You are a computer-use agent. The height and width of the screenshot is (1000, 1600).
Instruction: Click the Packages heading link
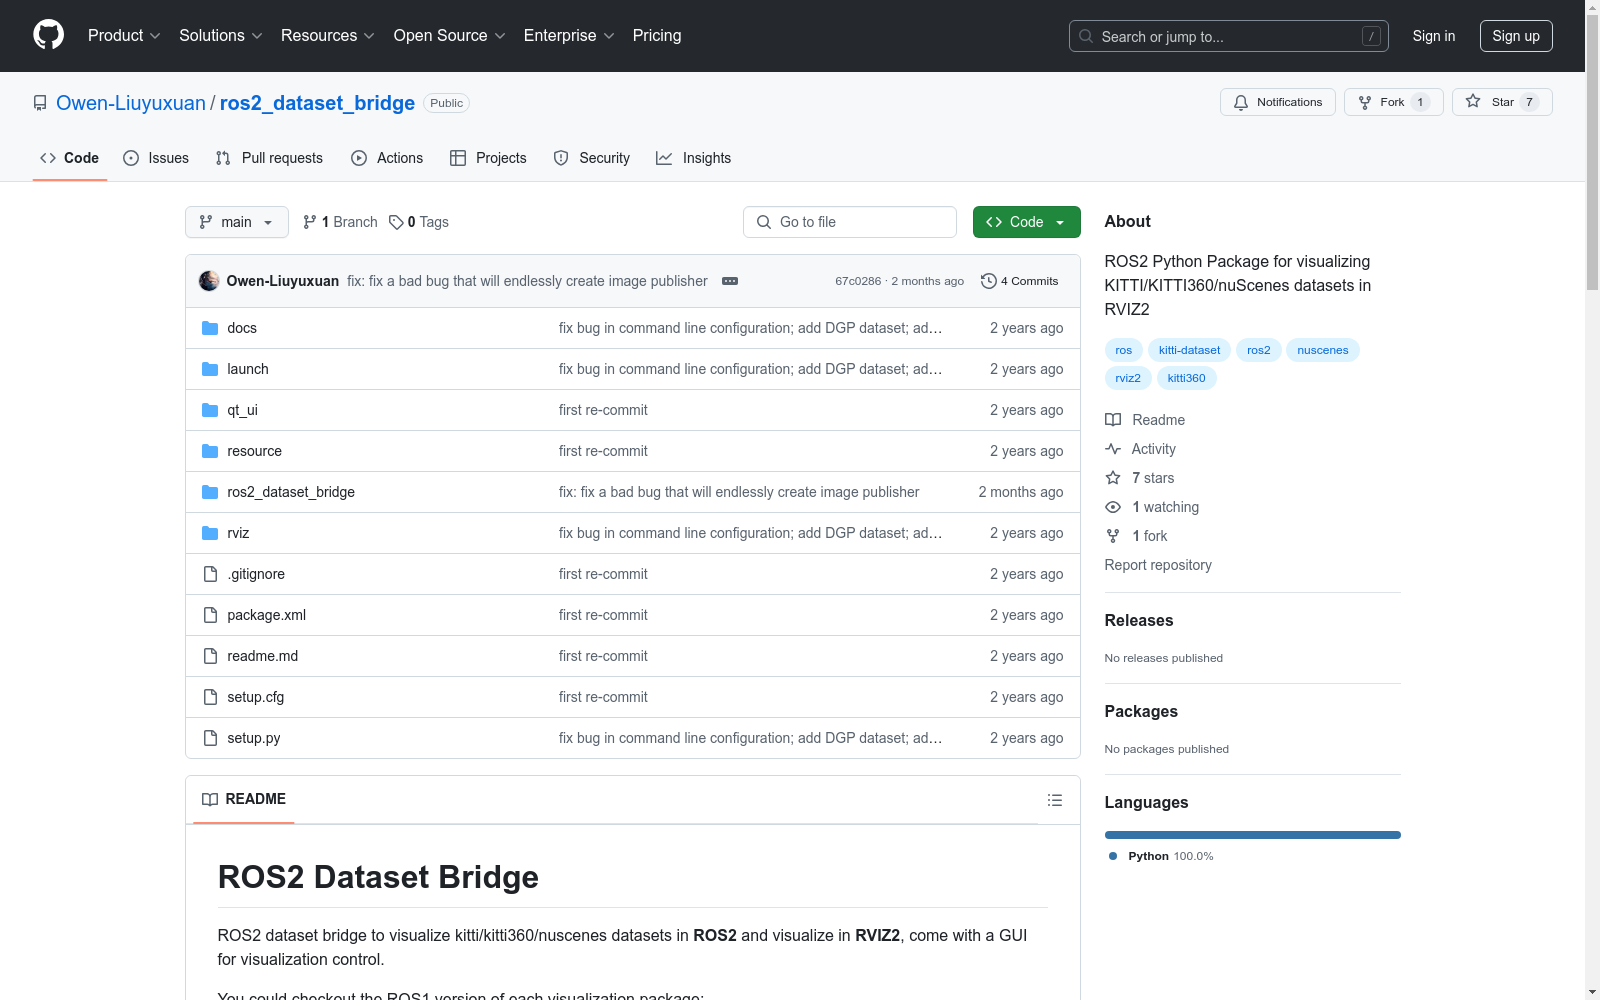pyautogui.click(x=1141, y=711)
